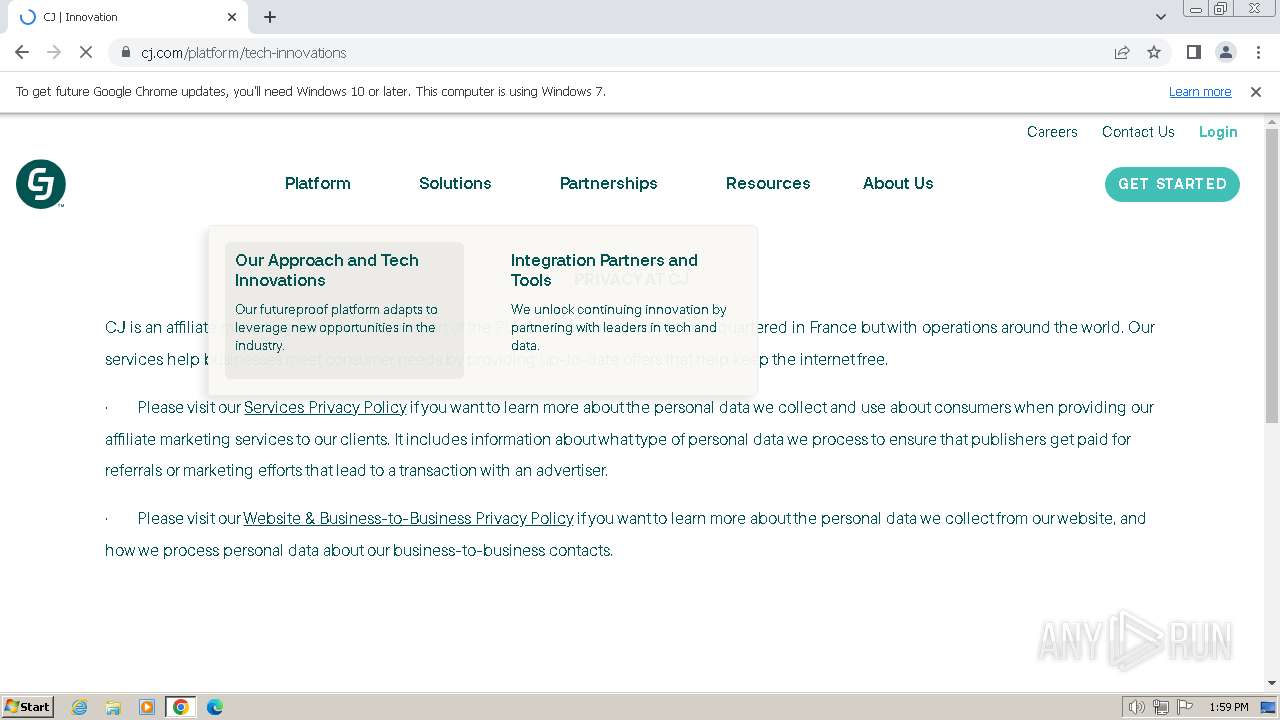The image size is (1280, 720).
Task: Open the tab search dropdown
Action: tap(1161, 17)
